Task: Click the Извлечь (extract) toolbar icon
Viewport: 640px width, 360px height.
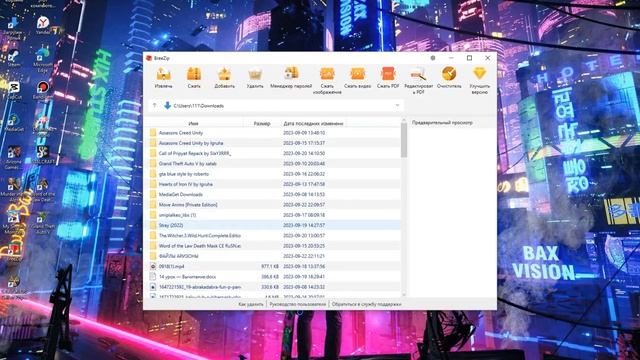Action: coord(163,74)
